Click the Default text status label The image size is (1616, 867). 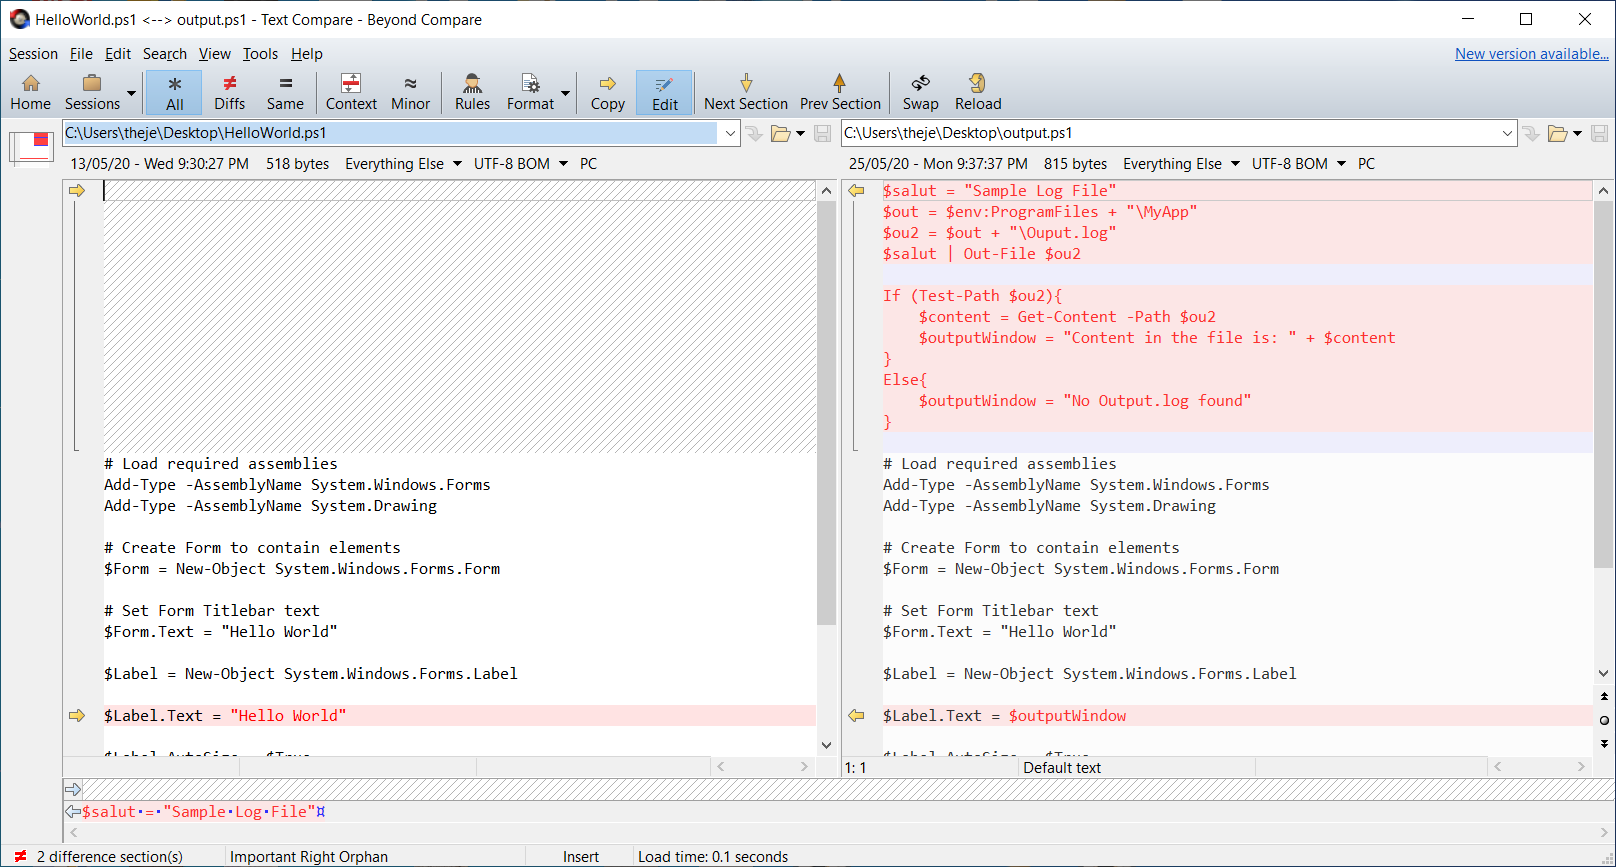1061,768
